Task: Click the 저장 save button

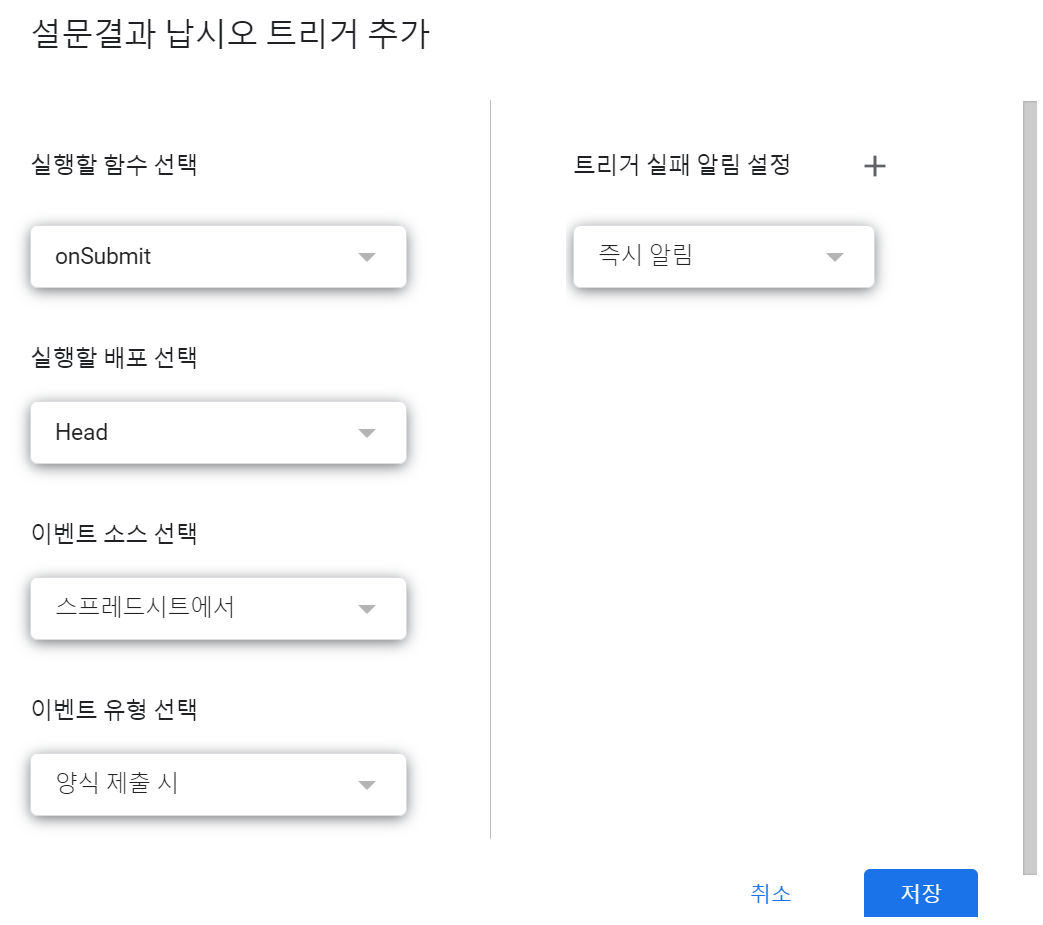Action: point(920,893)
